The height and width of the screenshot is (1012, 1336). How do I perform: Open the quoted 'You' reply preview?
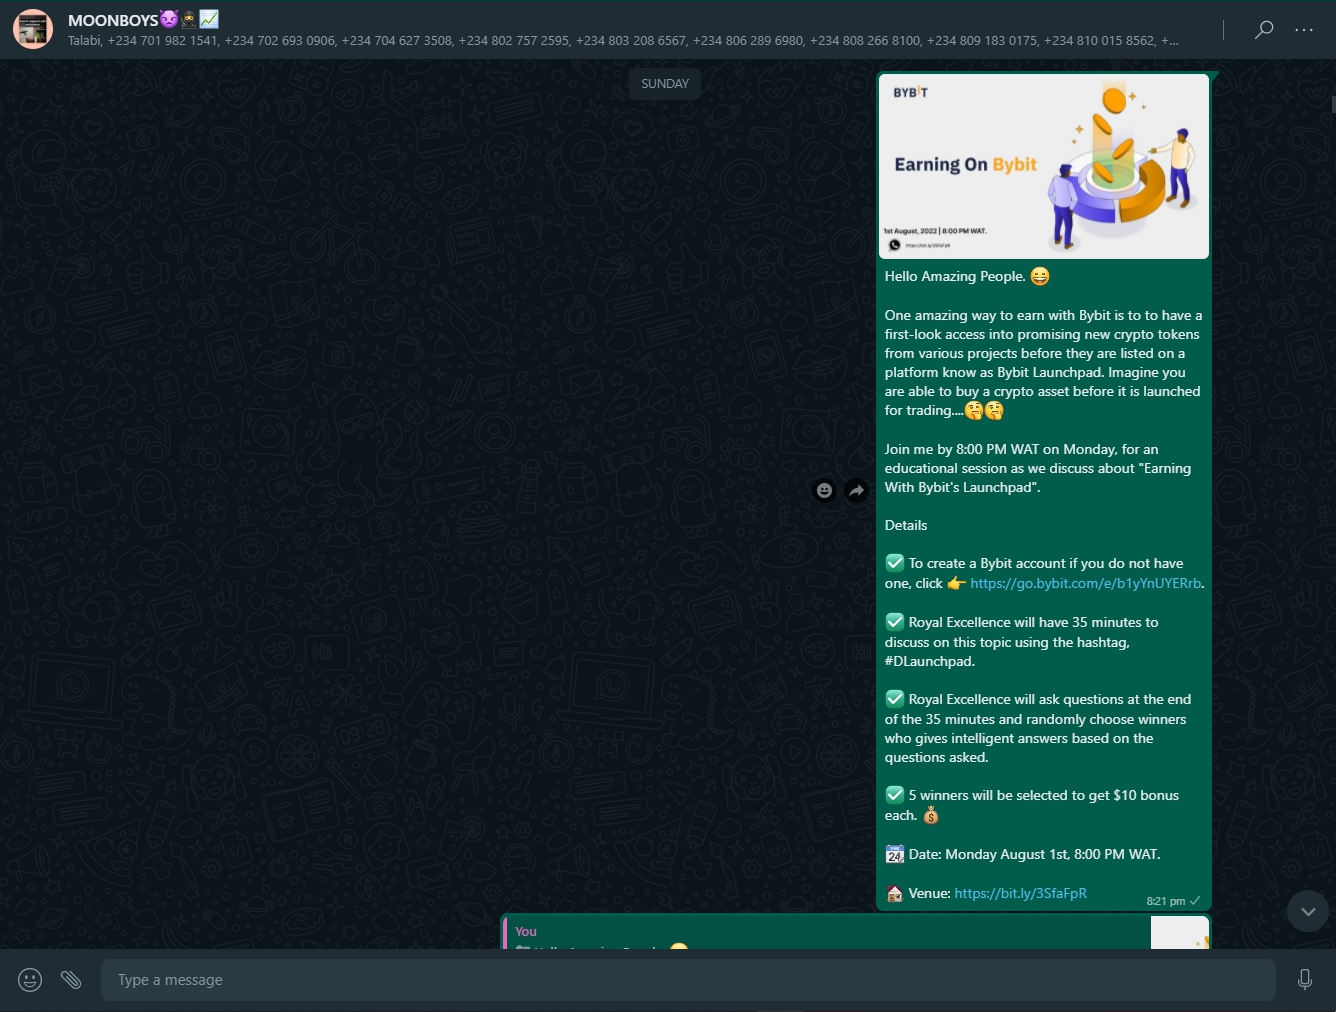(x=856, y=933)
